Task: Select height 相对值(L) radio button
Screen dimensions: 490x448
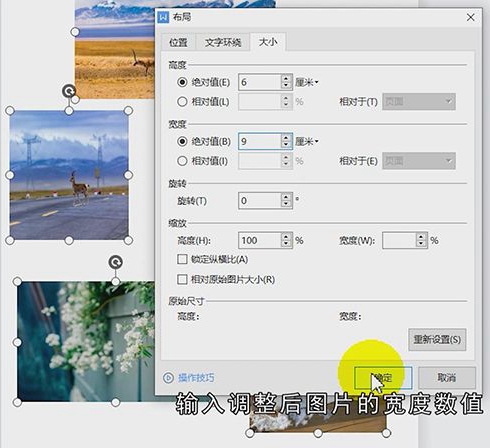Action: coord(182,102)
